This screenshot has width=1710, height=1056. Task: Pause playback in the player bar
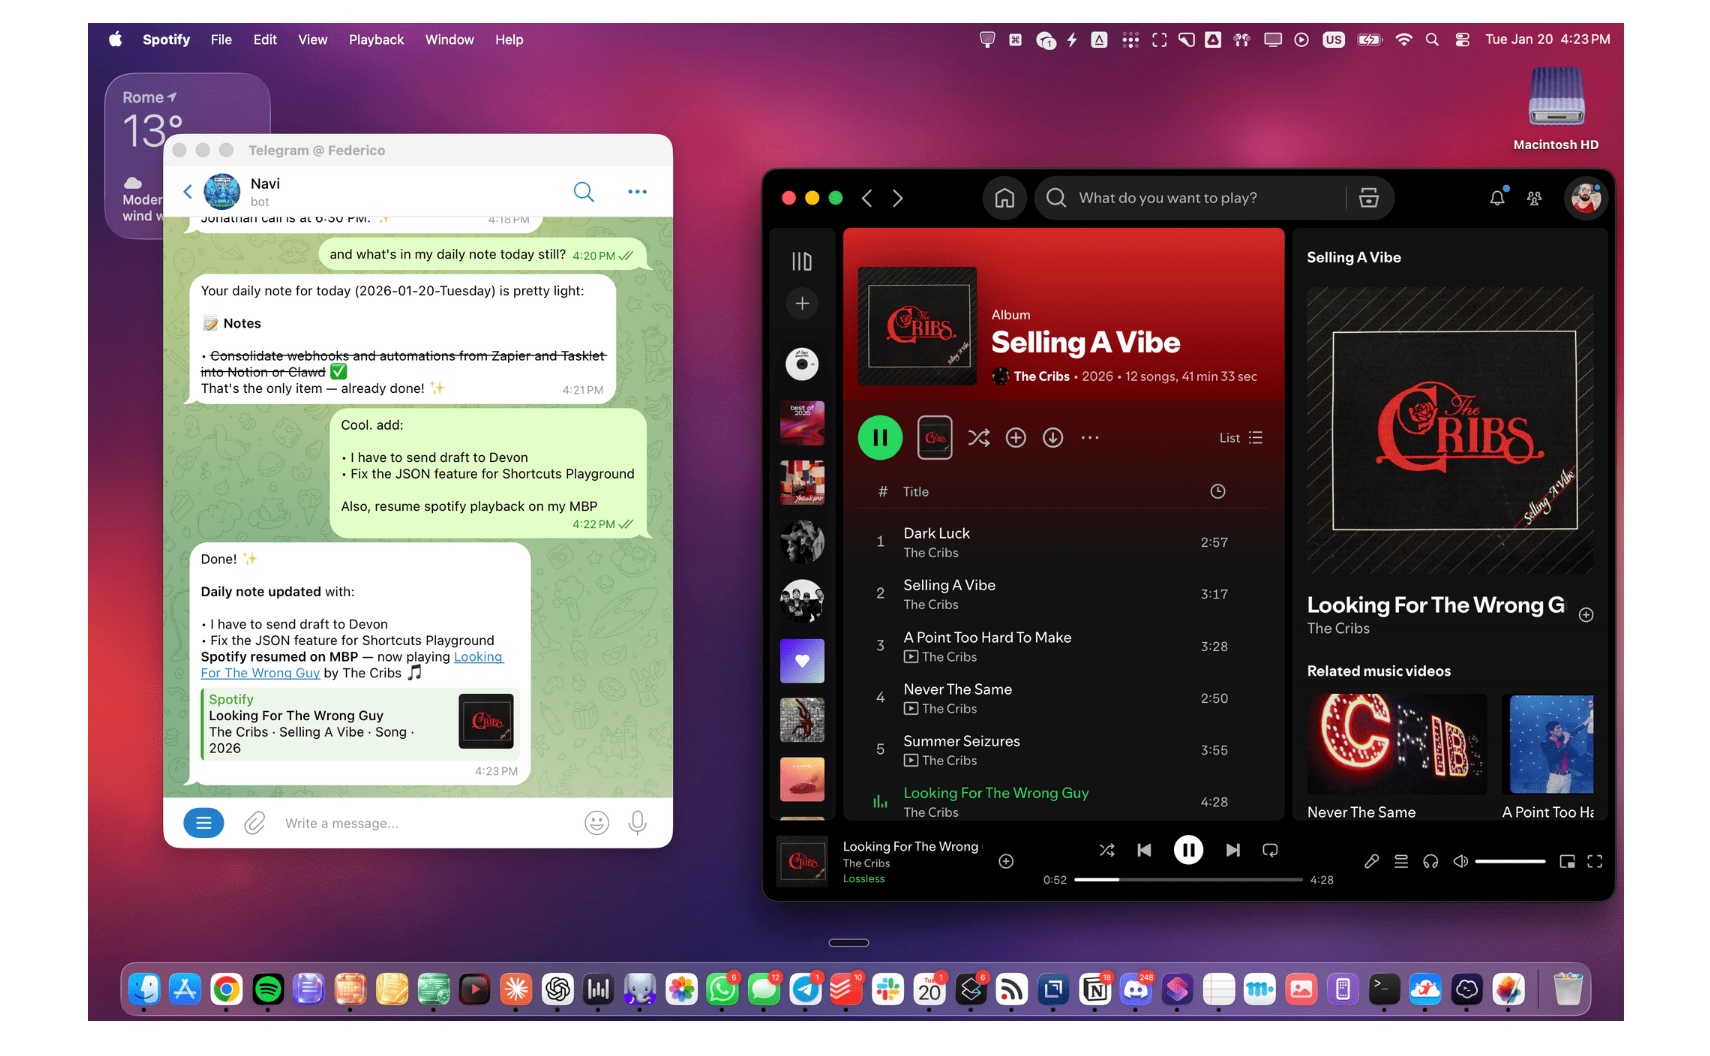(x=1188, y=850)
